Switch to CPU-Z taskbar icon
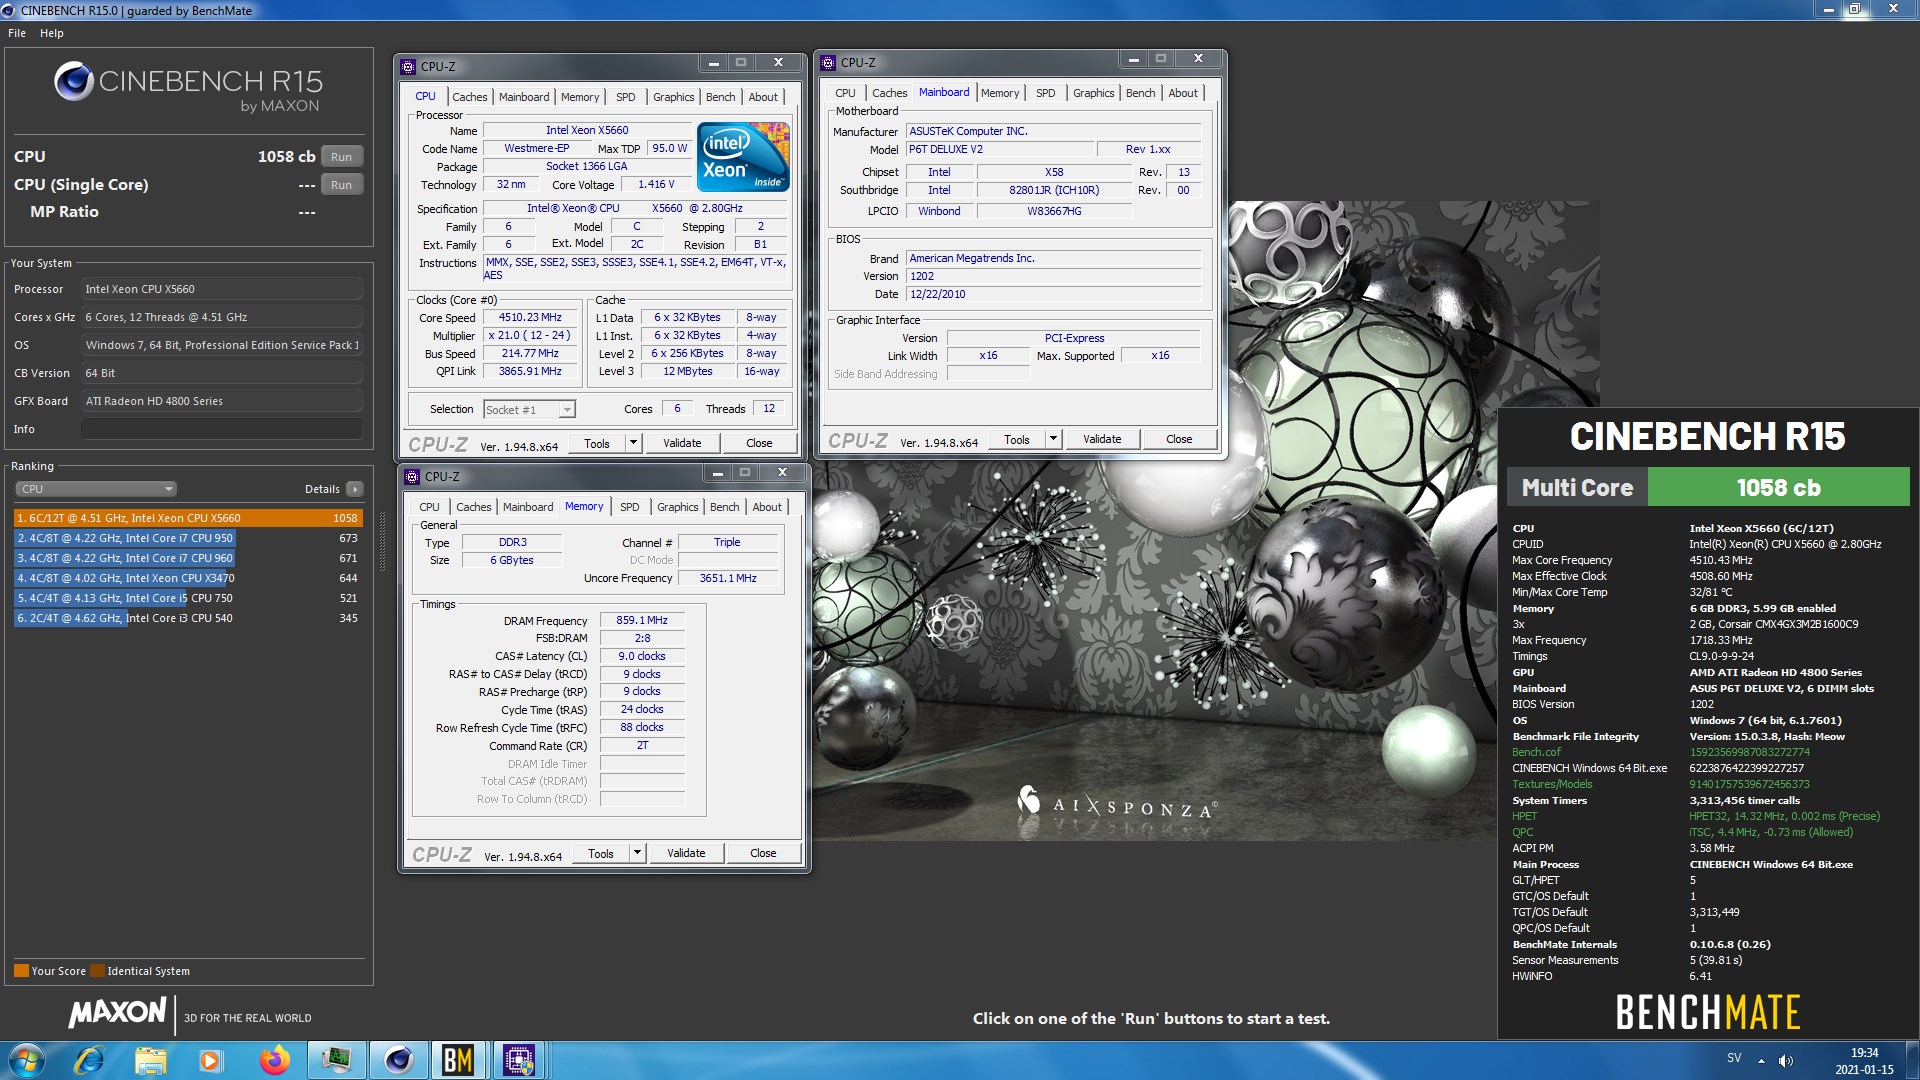Screen dimensions: 1920x1080 (519, 1060)
